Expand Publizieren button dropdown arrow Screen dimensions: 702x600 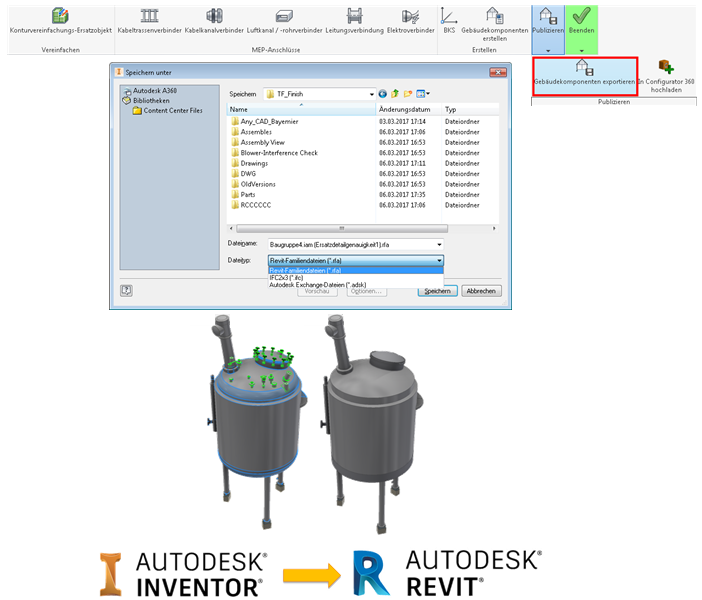pyautogui.click(x=548, y=50)
